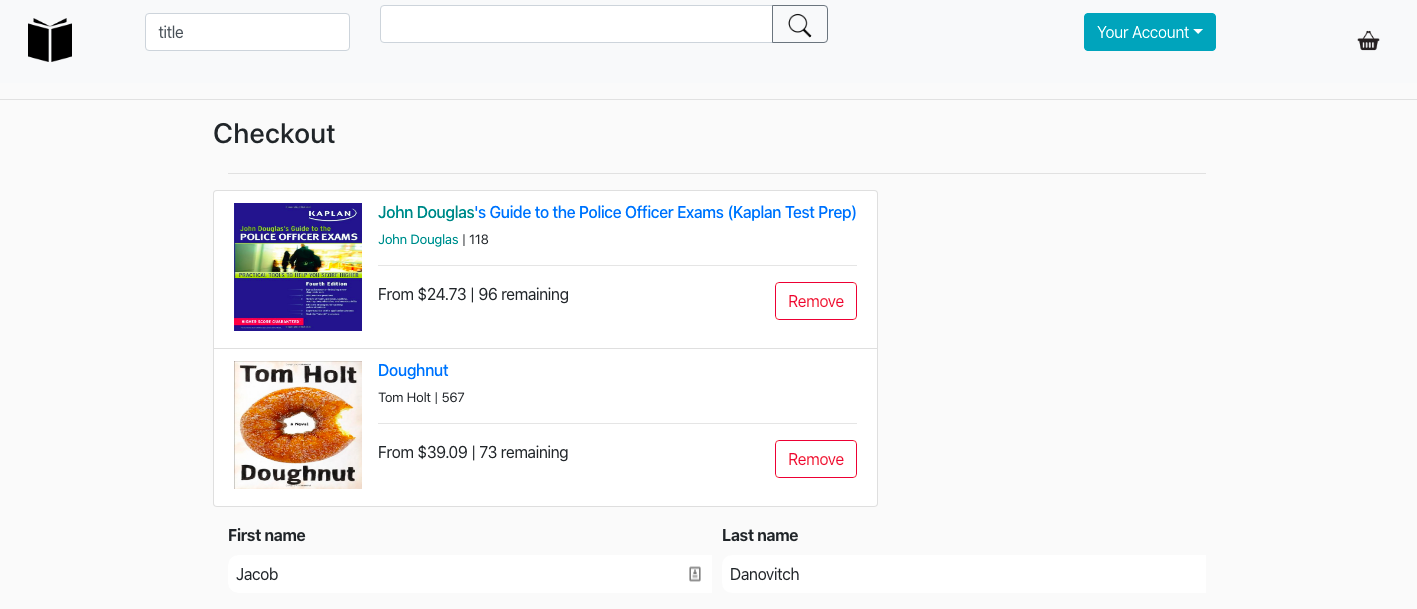Remove Doughnut from the checkout
Image resolution: width=1417 pixels, height=609 pixels.
[815, 459]
